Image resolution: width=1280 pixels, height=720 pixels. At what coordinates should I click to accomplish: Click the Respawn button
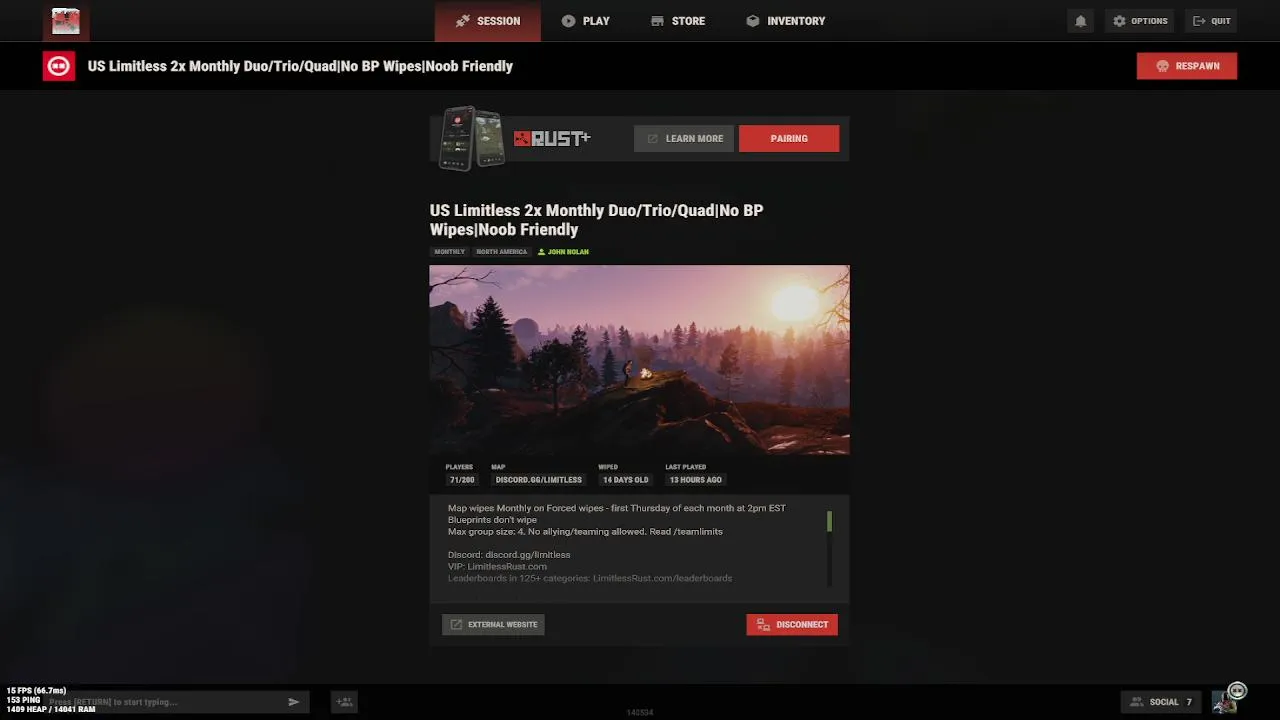click(1187, 66)
